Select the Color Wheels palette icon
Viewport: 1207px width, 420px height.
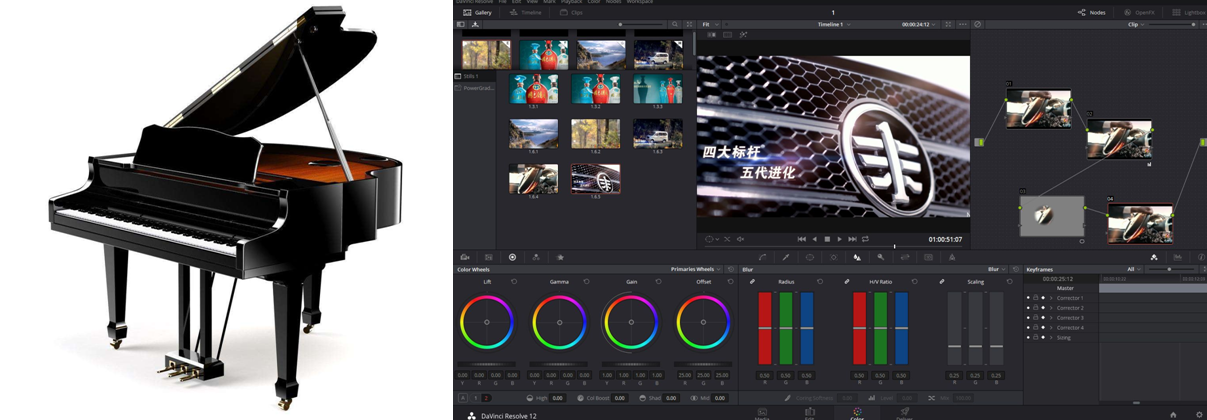[512, 257]
